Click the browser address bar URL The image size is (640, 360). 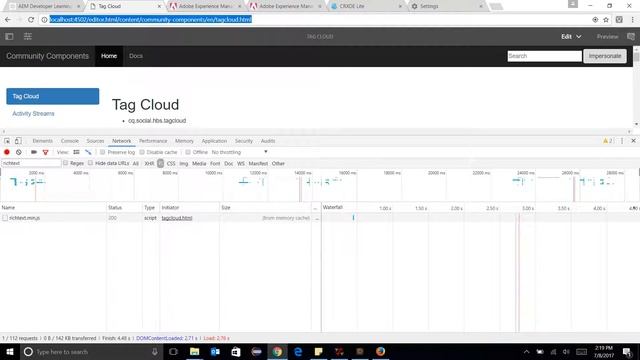pyautogui.click(x=151, y=19)
